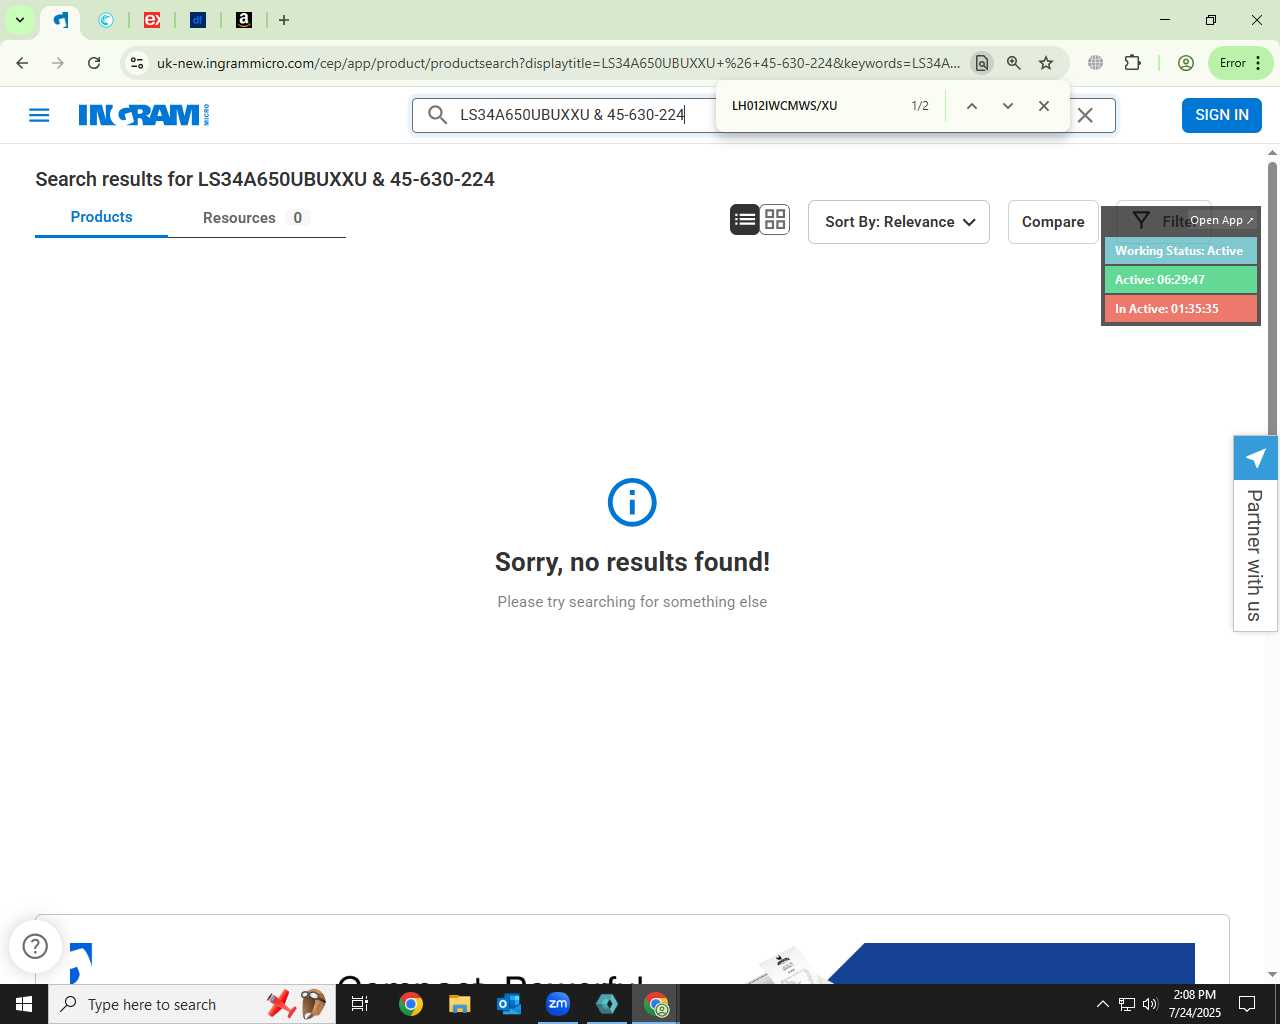Click the Filter funnel icon
This screenshot has height=1024, width=1280.
[1141, 221]
